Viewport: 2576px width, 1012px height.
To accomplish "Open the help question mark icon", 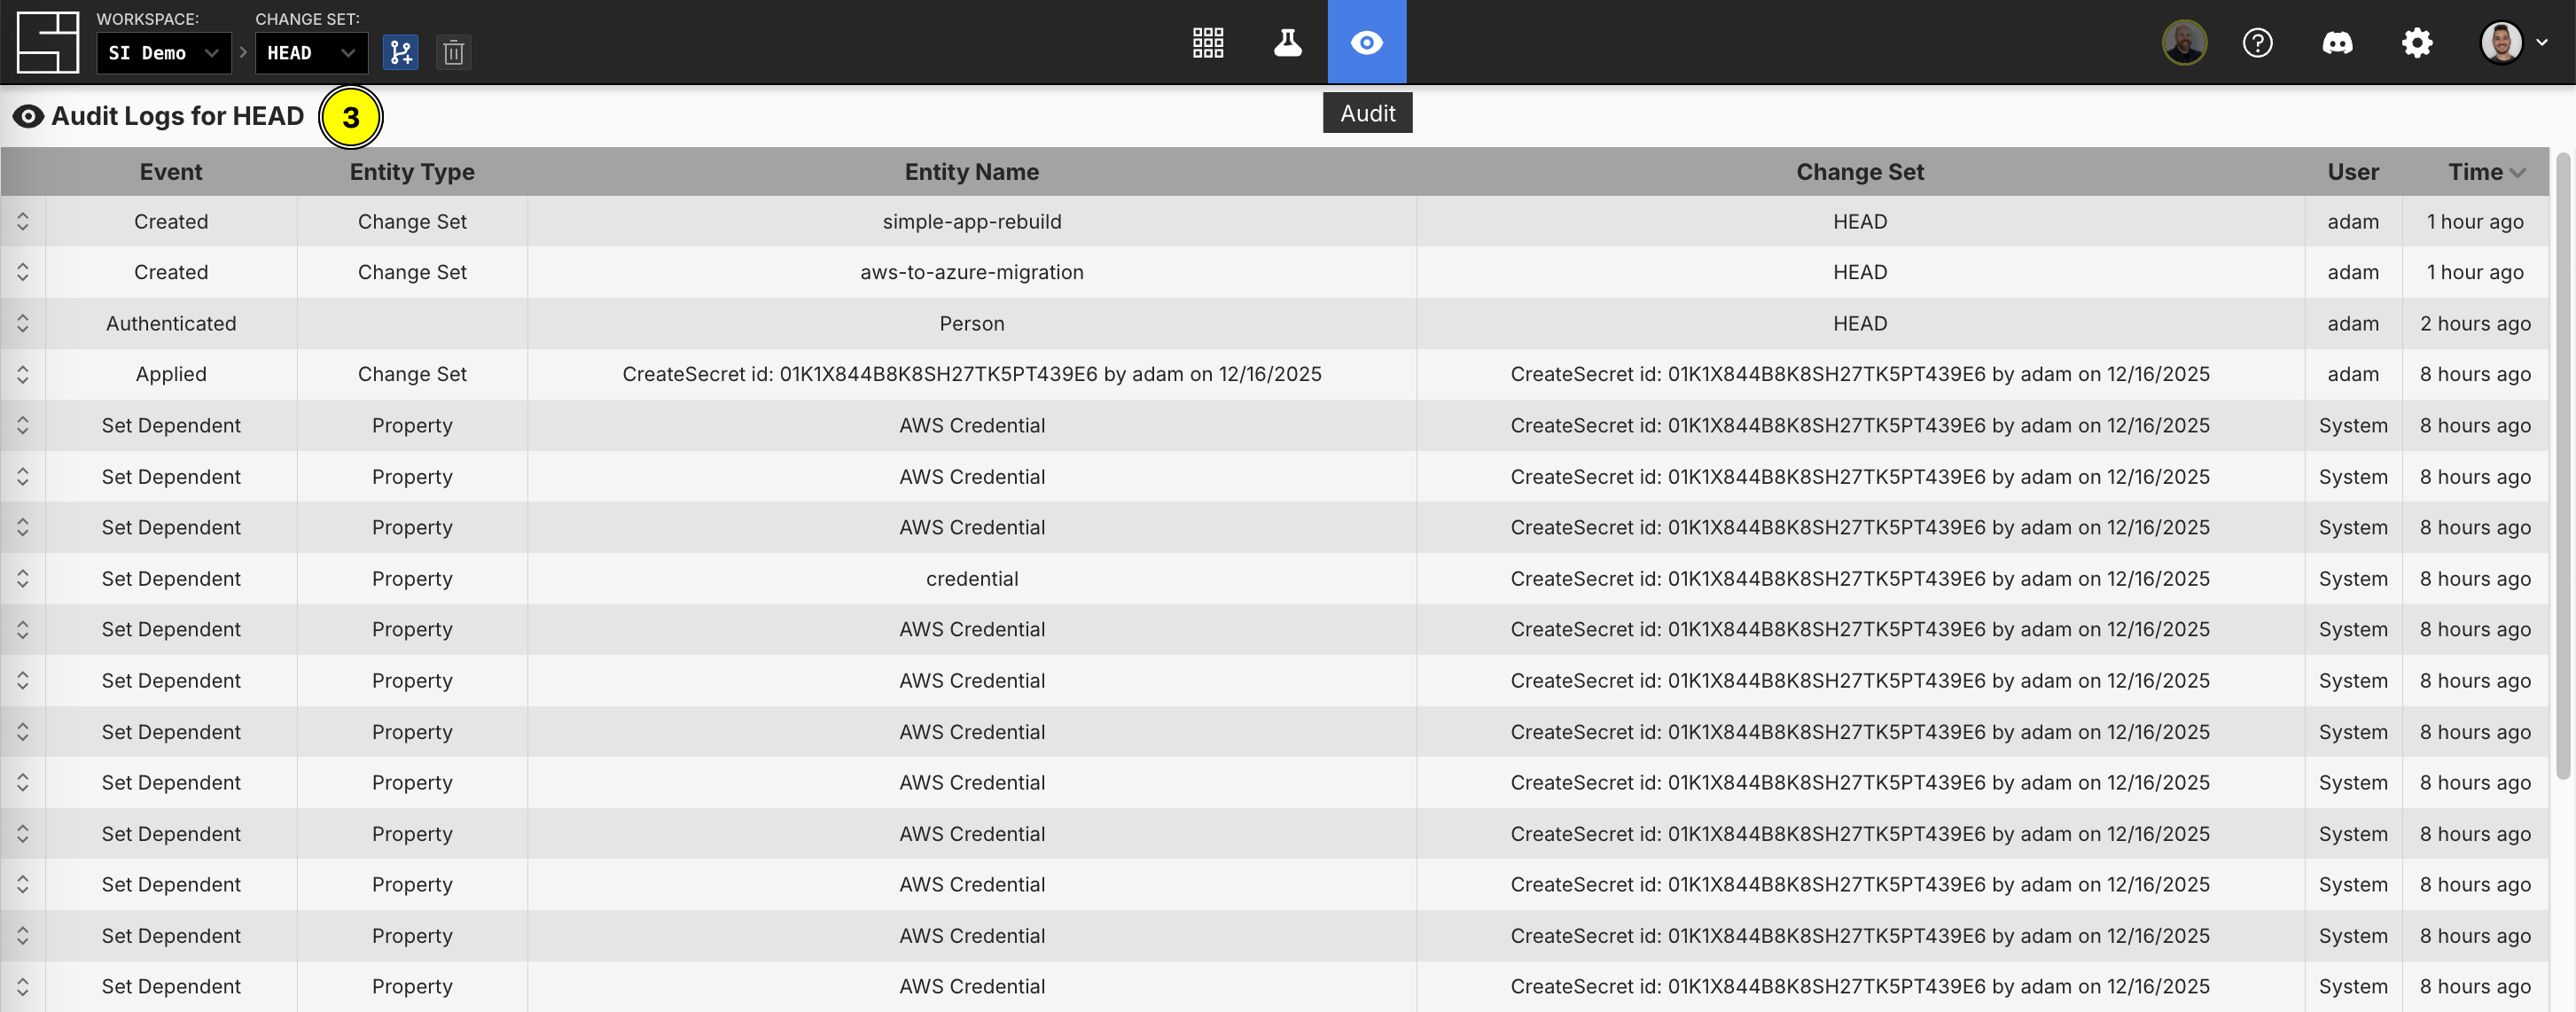I will [2256, 42].
